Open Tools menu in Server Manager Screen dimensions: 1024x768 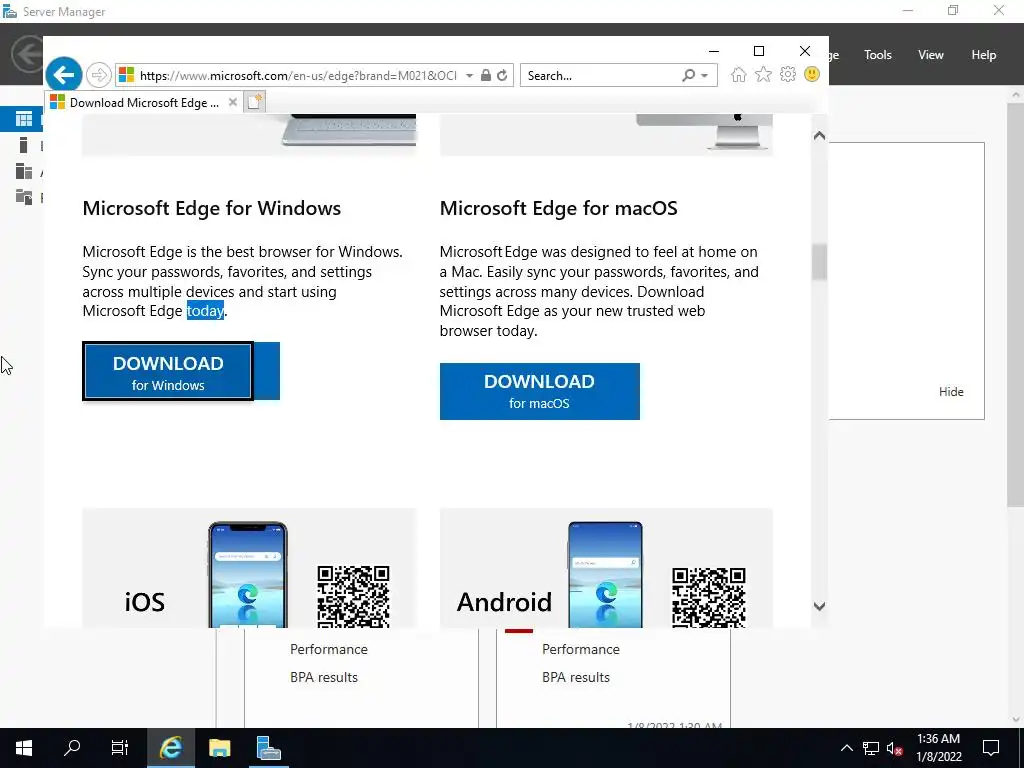(x=878, y=55)
